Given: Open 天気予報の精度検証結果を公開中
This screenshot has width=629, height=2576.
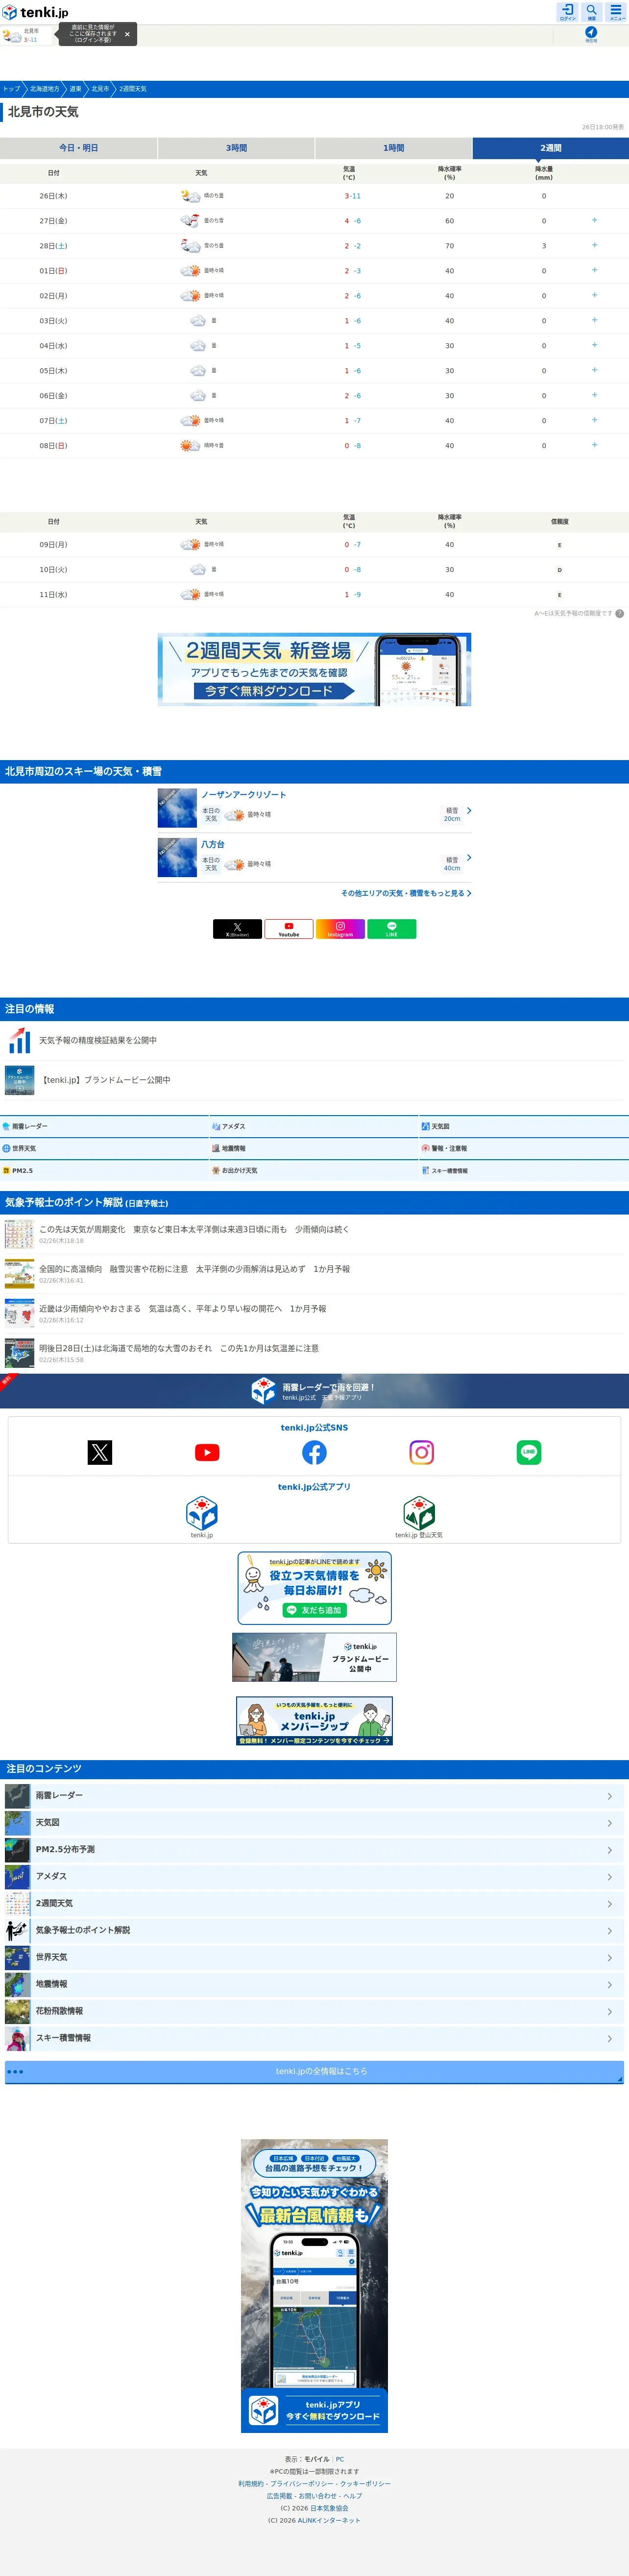Looking at the screenshot, I should coord(314,1041).
